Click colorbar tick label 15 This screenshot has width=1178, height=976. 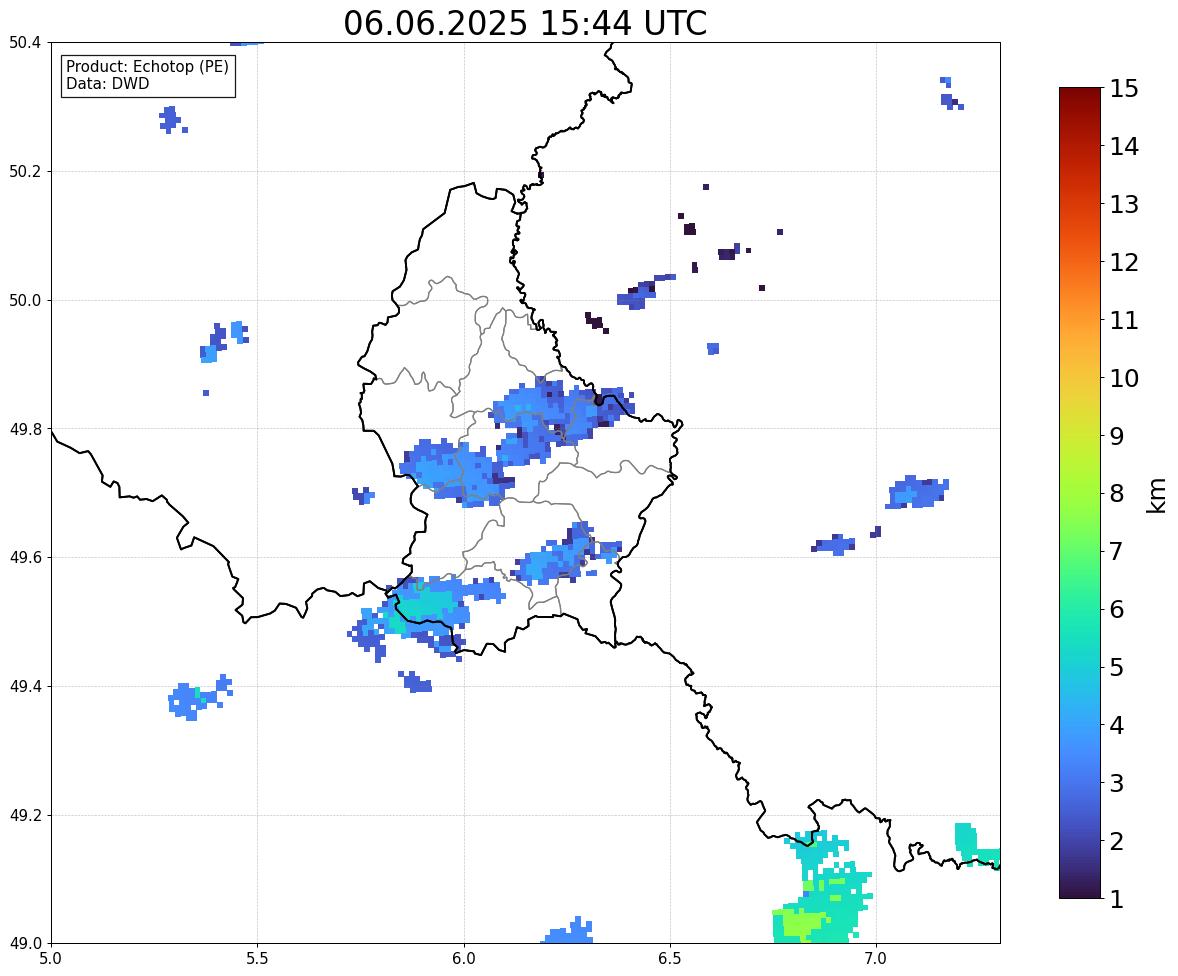pos(1124,89)
